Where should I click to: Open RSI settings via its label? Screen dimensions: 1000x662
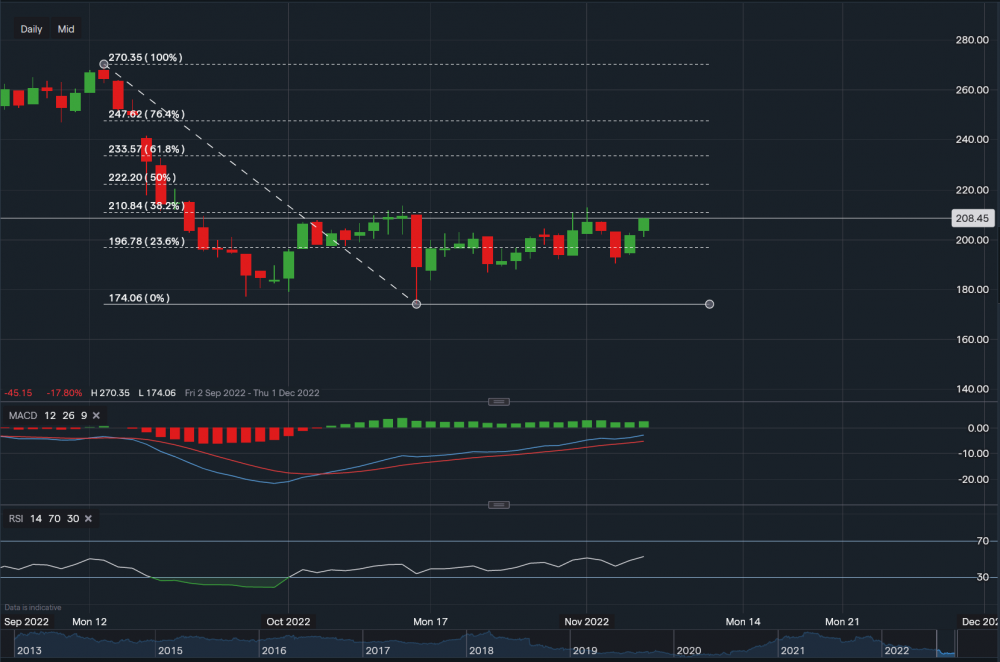(x=15, y=519)
